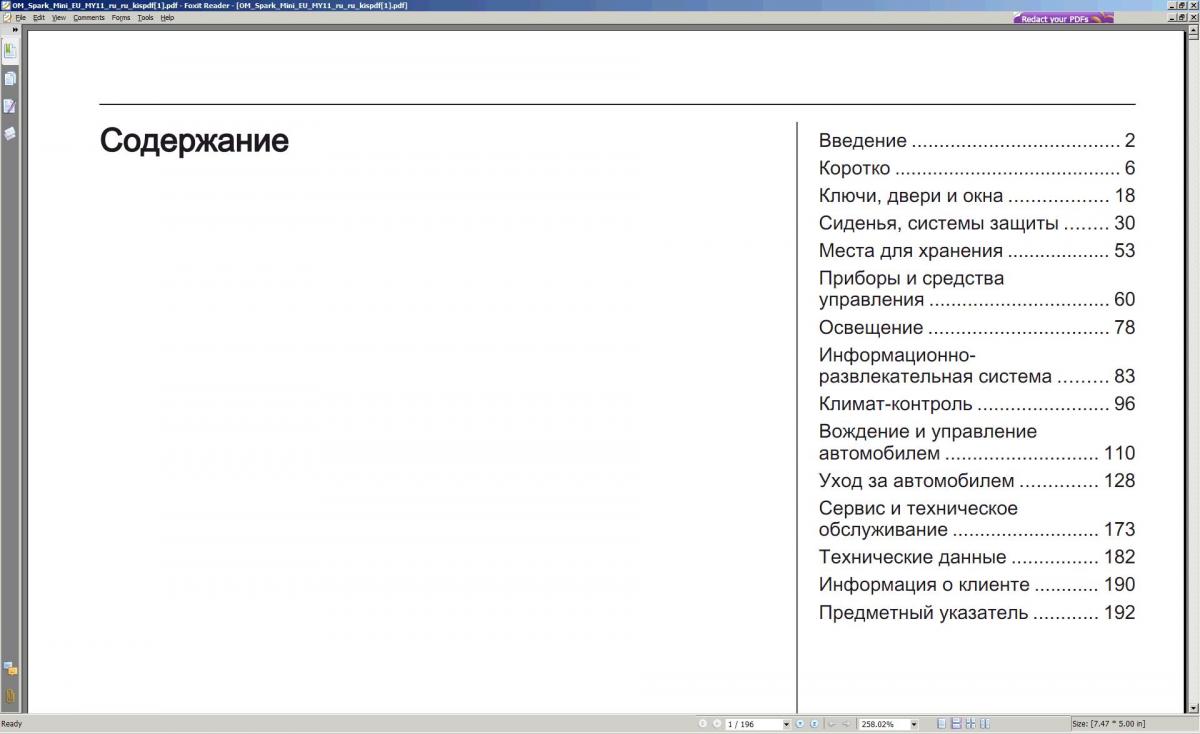The height and width of the screenshot is (734, 1200).
Task: Open the Attachments paperclip panel
Action: 10,695
